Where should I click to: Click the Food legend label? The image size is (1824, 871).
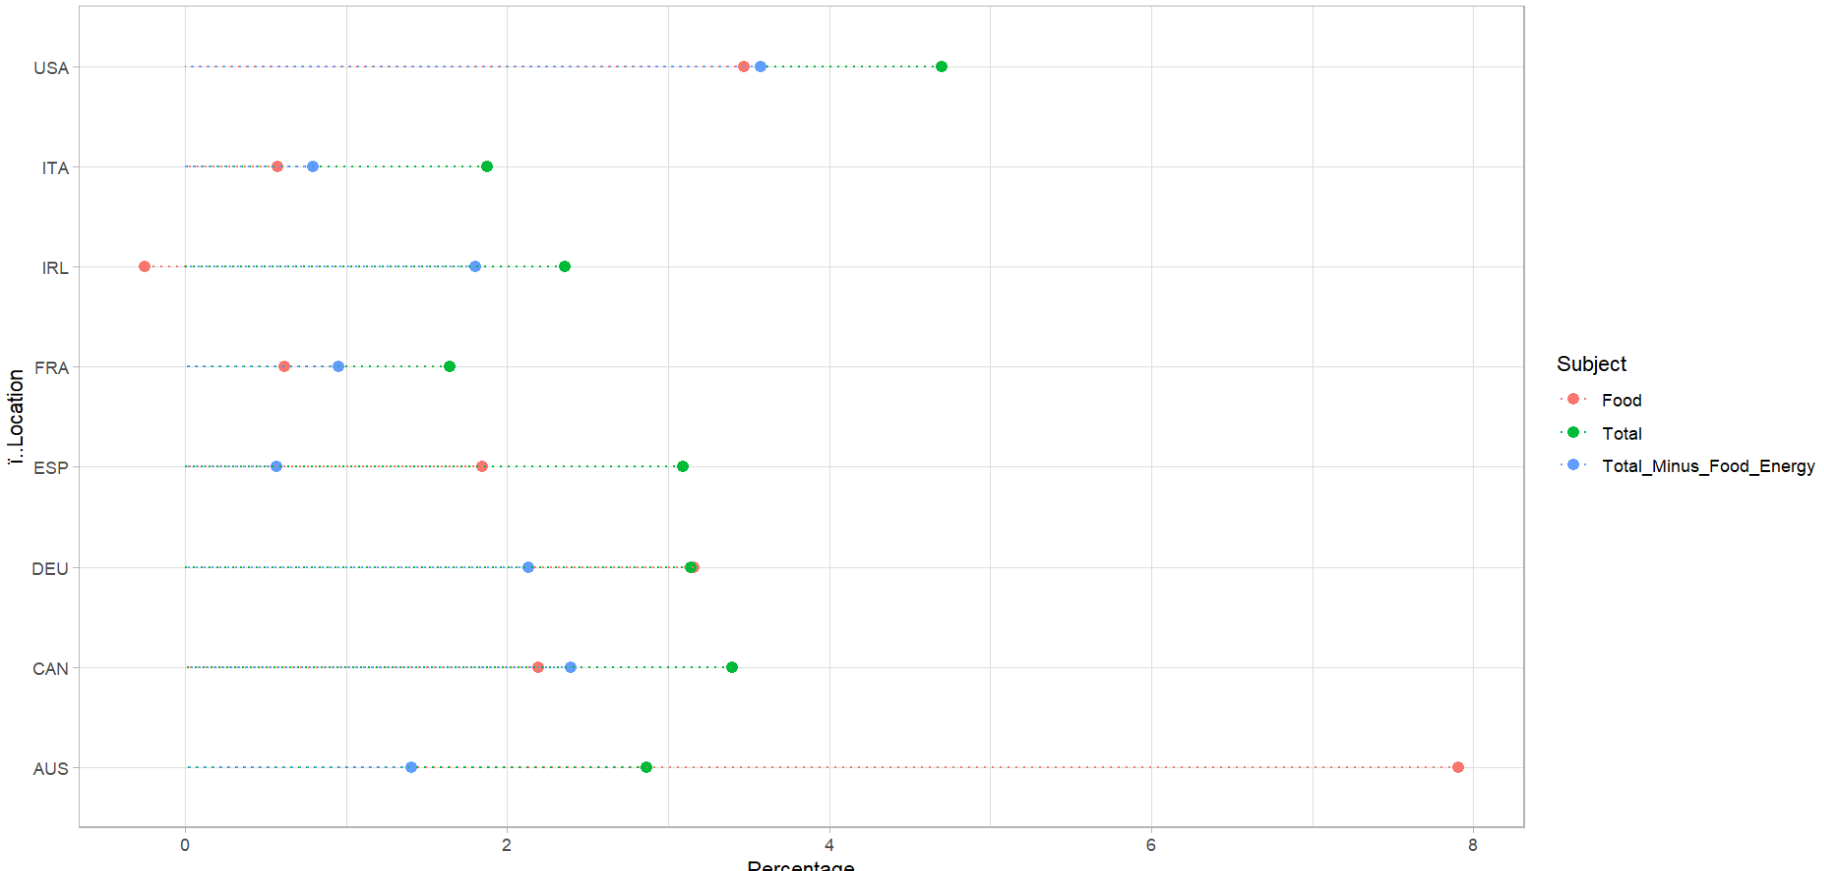1621,400
